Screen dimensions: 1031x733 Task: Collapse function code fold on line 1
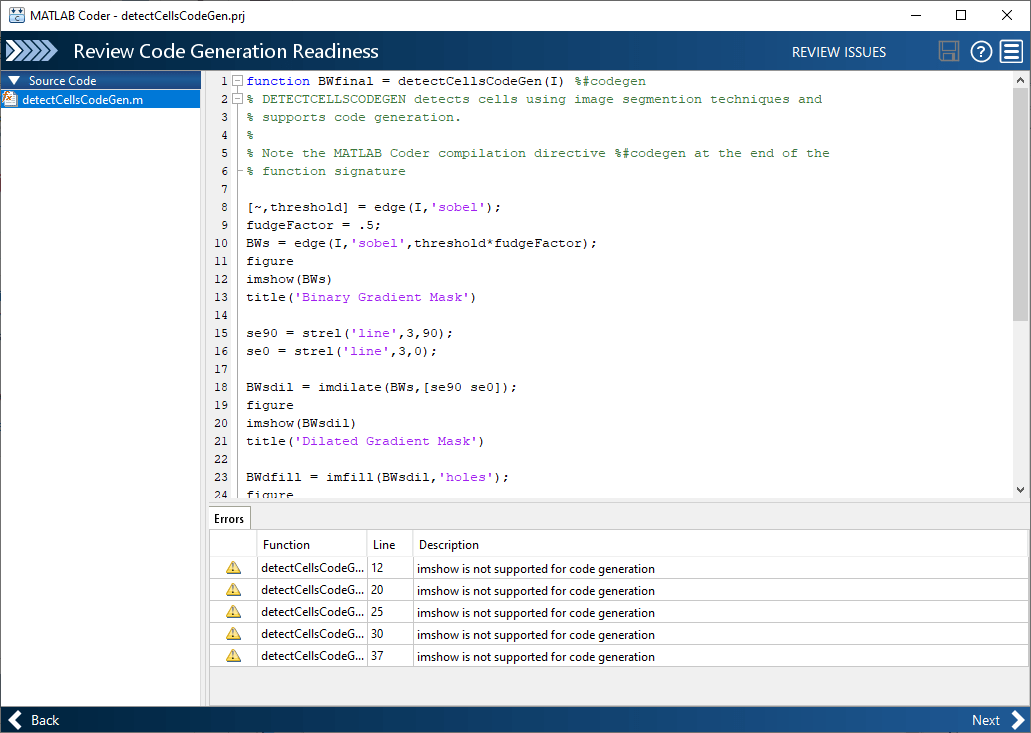click(237, 81)
